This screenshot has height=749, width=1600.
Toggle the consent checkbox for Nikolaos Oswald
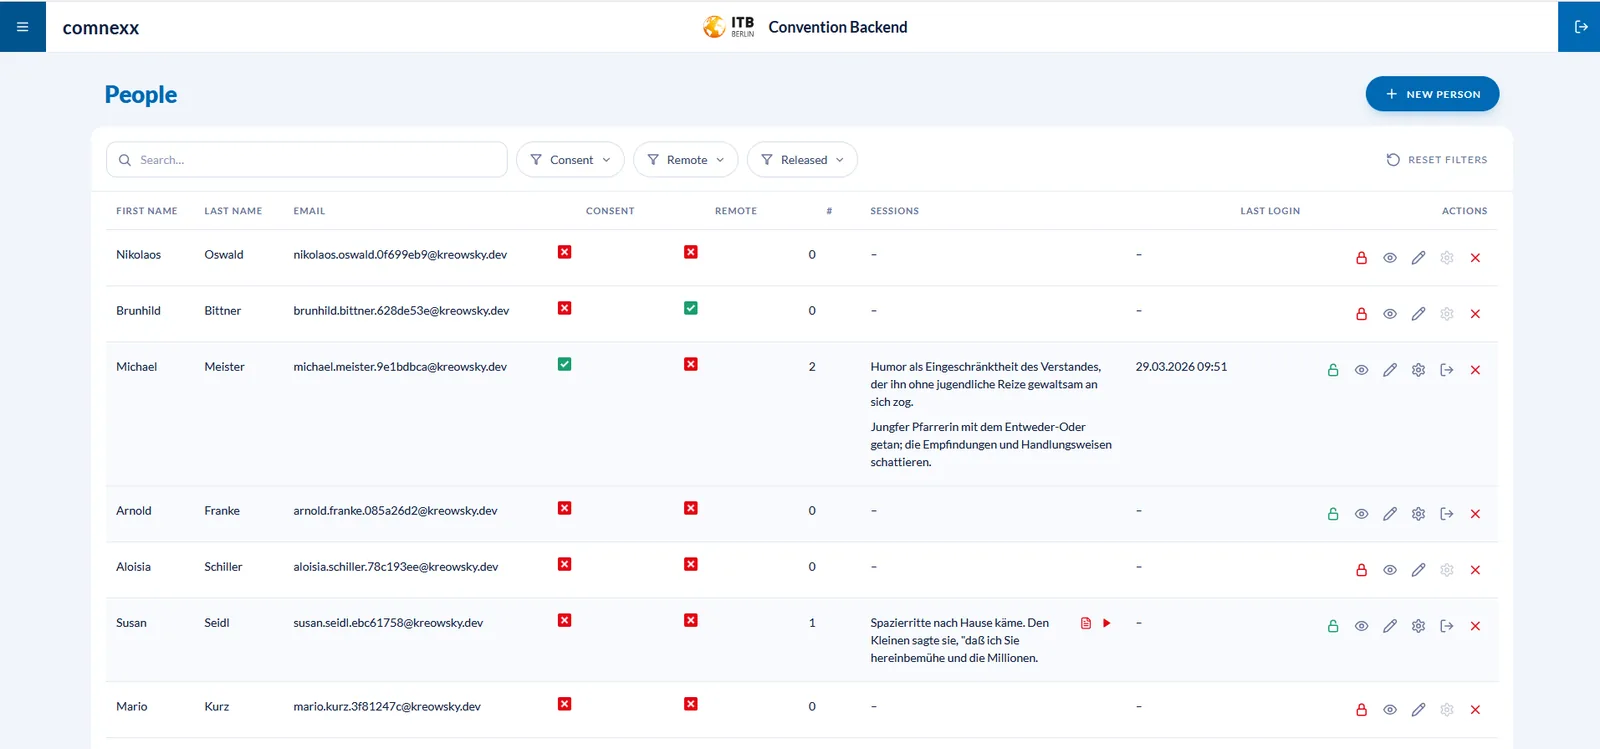click(565, 252)
